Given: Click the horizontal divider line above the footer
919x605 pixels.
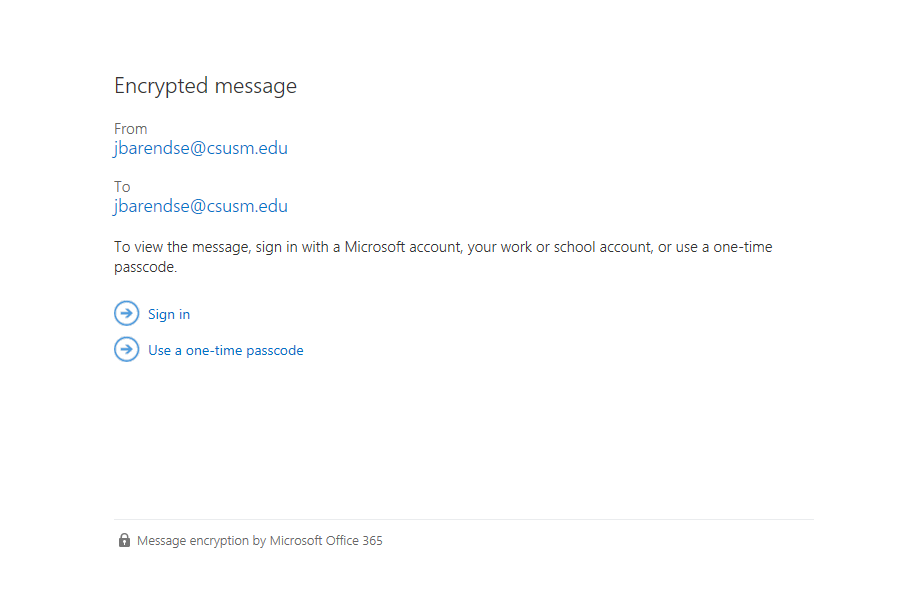Looking at the screenshot, I should pyautogui.click(x=464, y=519).
